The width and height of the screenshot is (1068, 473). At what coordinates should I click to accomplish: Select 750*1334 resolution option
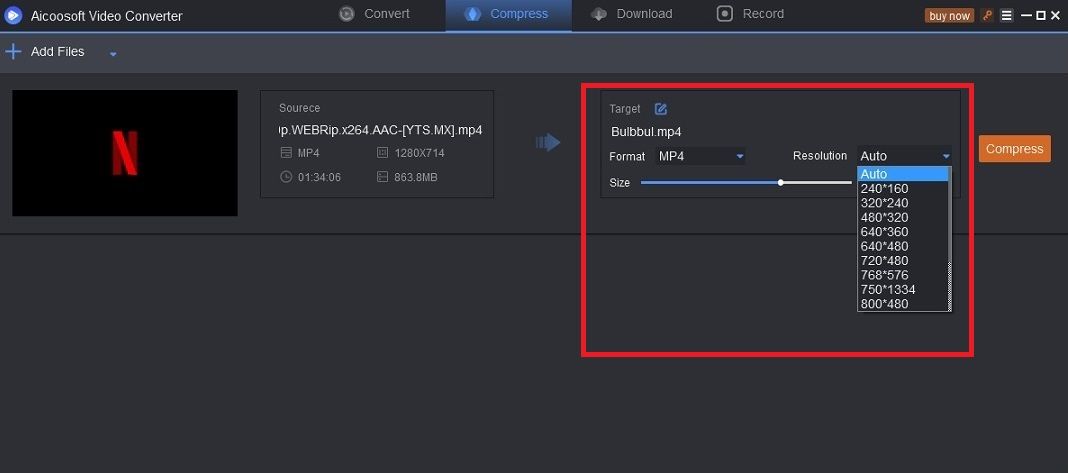tap(902, 290)
